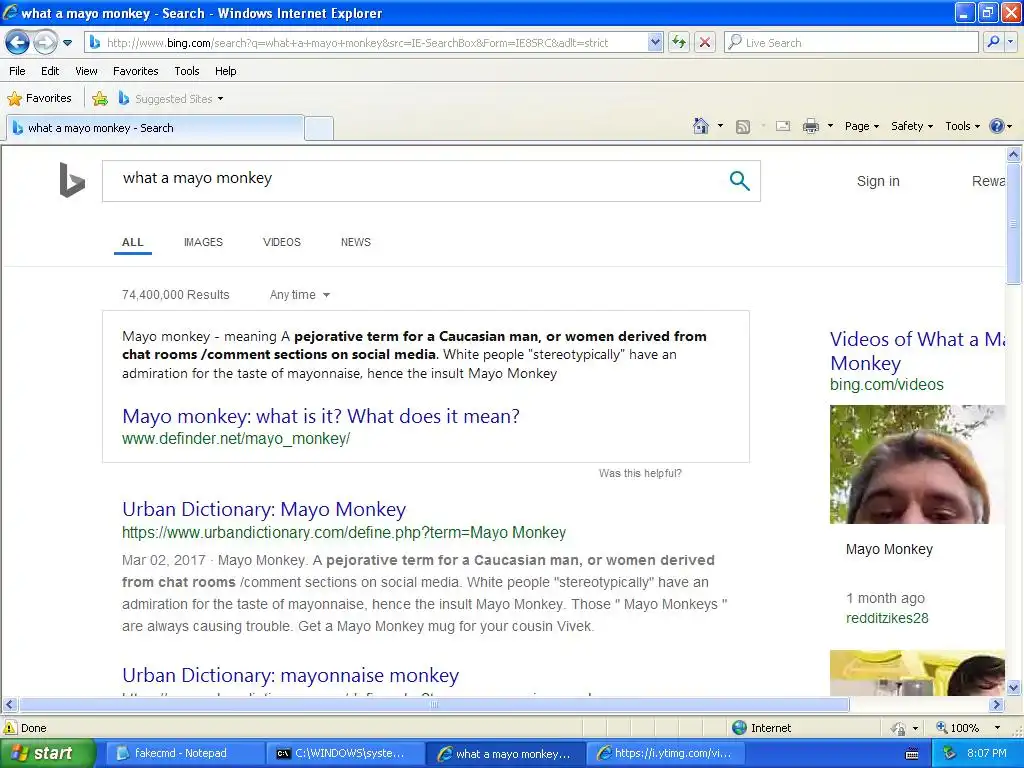Screen dimensions: 1024x768
Task: Click the Stop loading red X icon
Action: [705, 42]
